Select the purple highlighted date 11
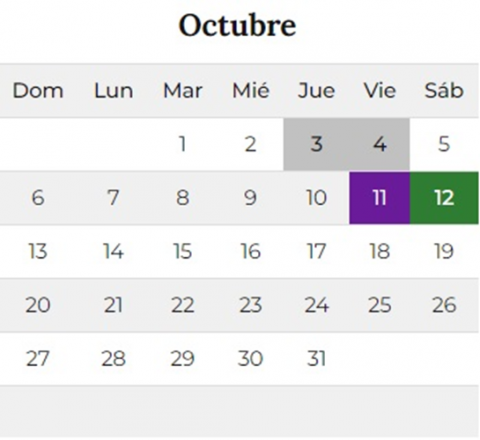Screen dimensions: 480x440 380,198
